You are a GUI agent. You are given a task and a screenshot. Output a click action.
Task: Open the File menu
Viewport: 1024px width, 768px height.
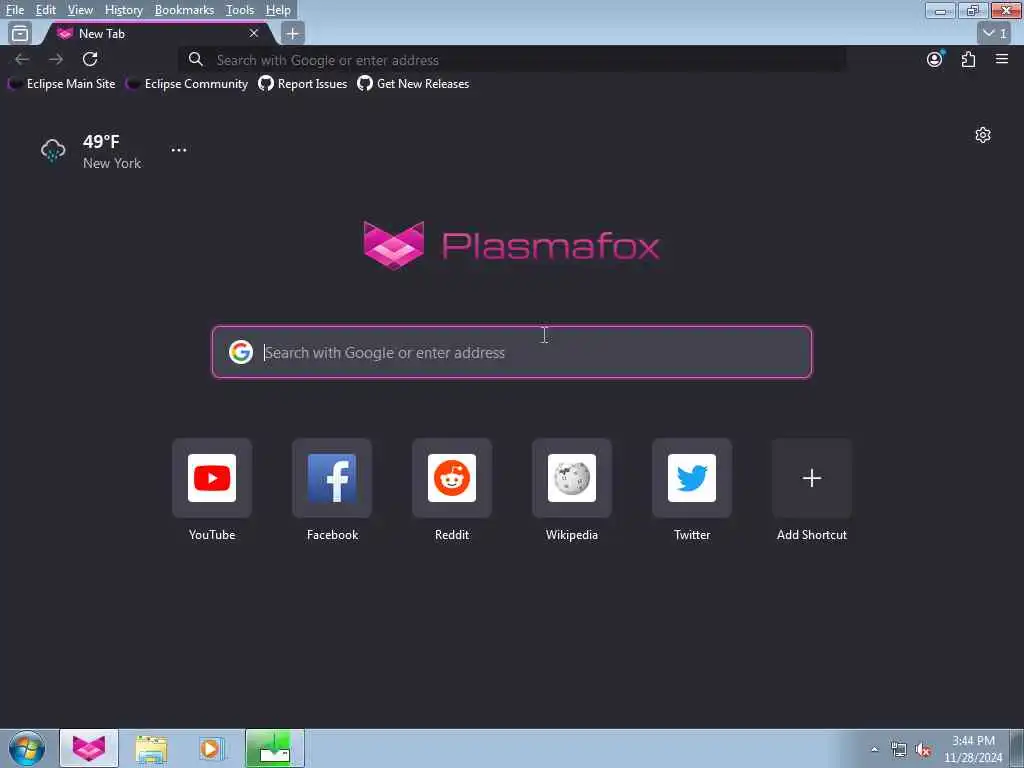pos(14,10)
